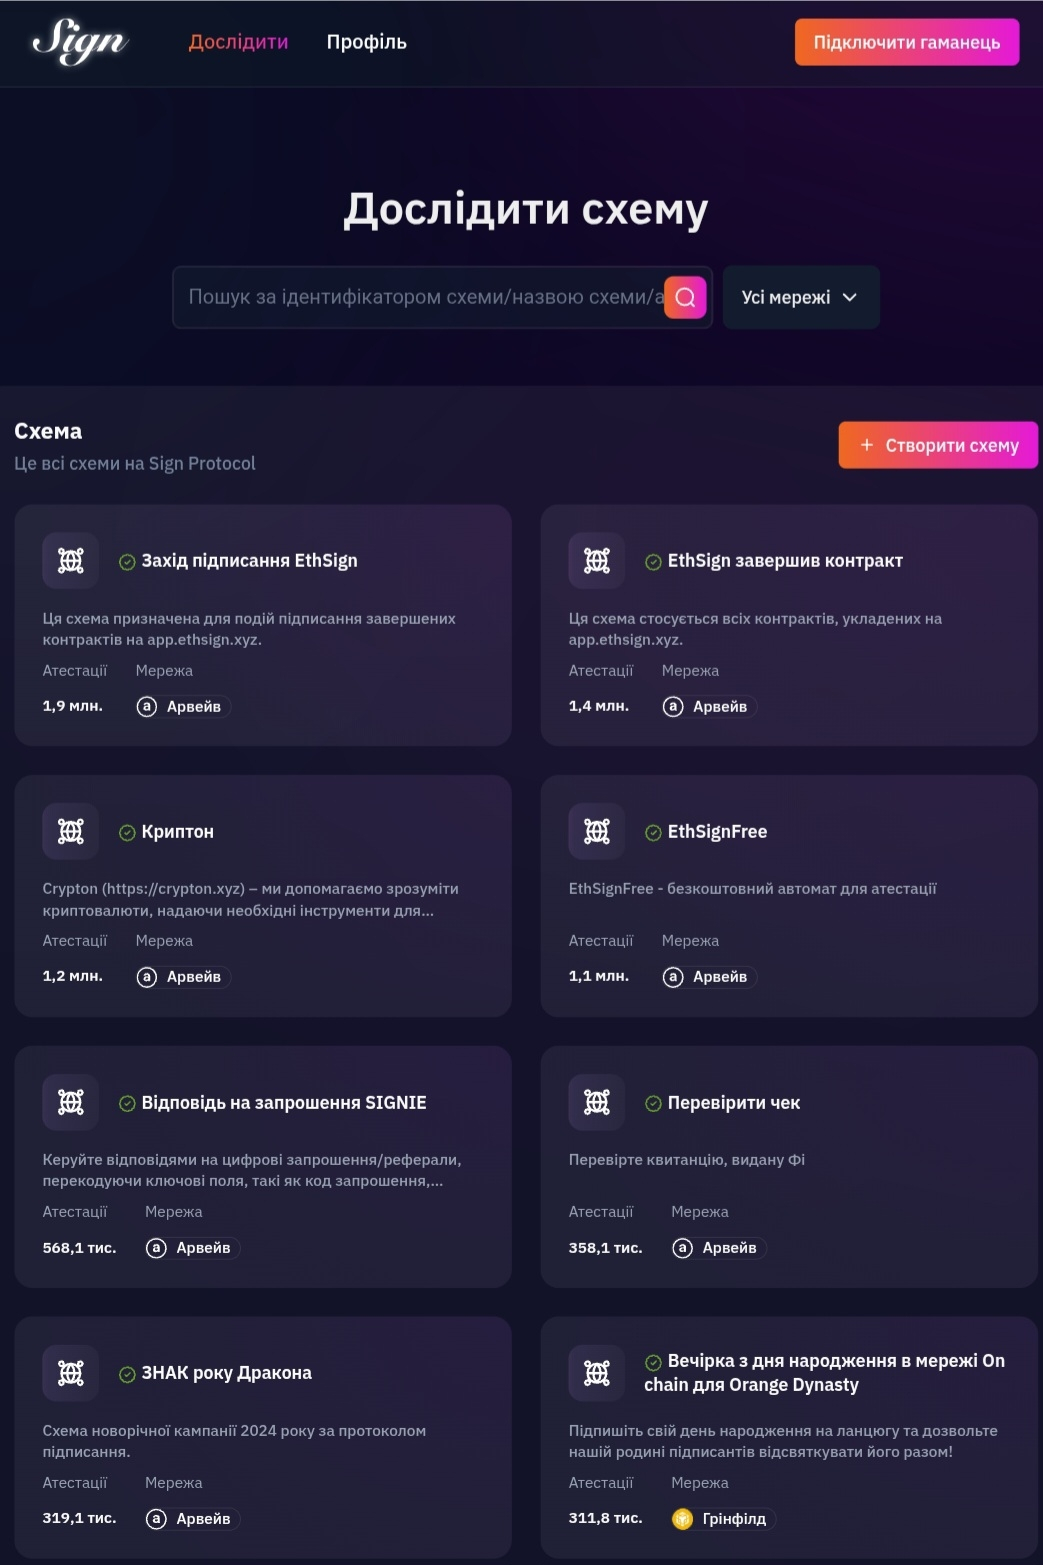Click 'Це всі схеми на Sign Protocol' text
This screenshot has width=1043, height=1565.
pyautogui.click(x=135, y=463)
